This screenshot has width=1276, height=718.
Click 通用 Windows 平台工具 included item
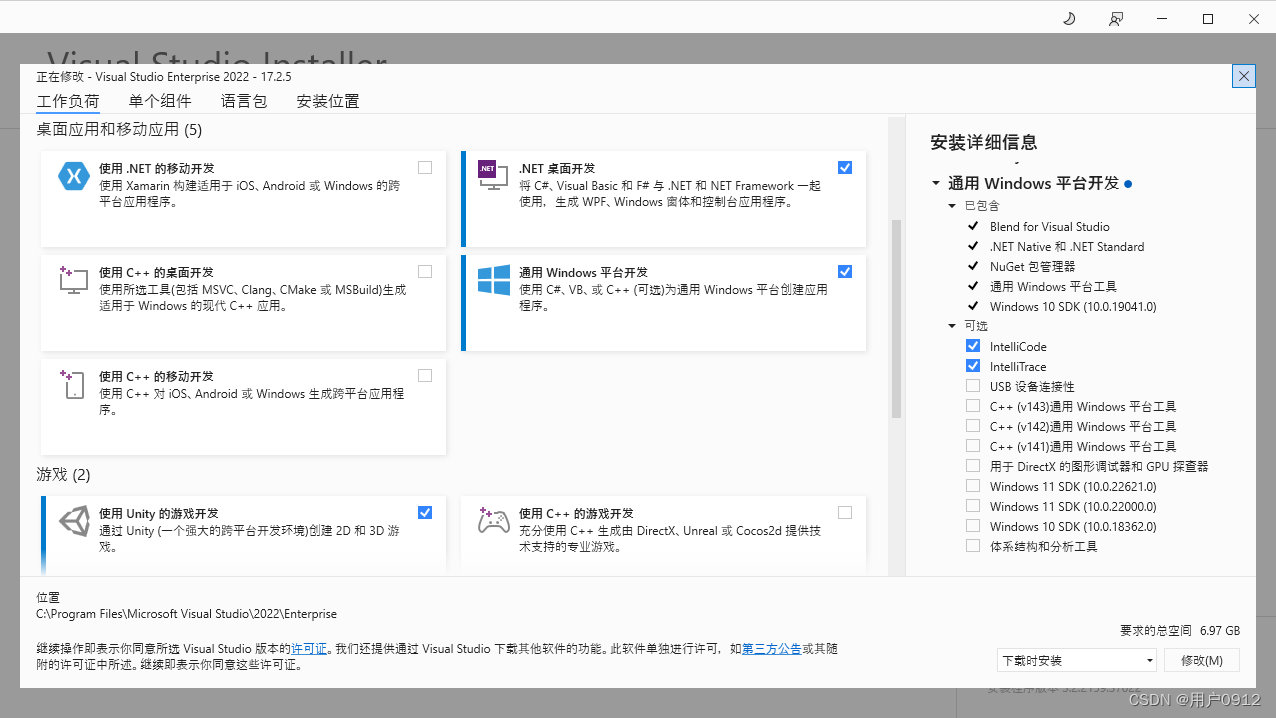pos(1054,287)
